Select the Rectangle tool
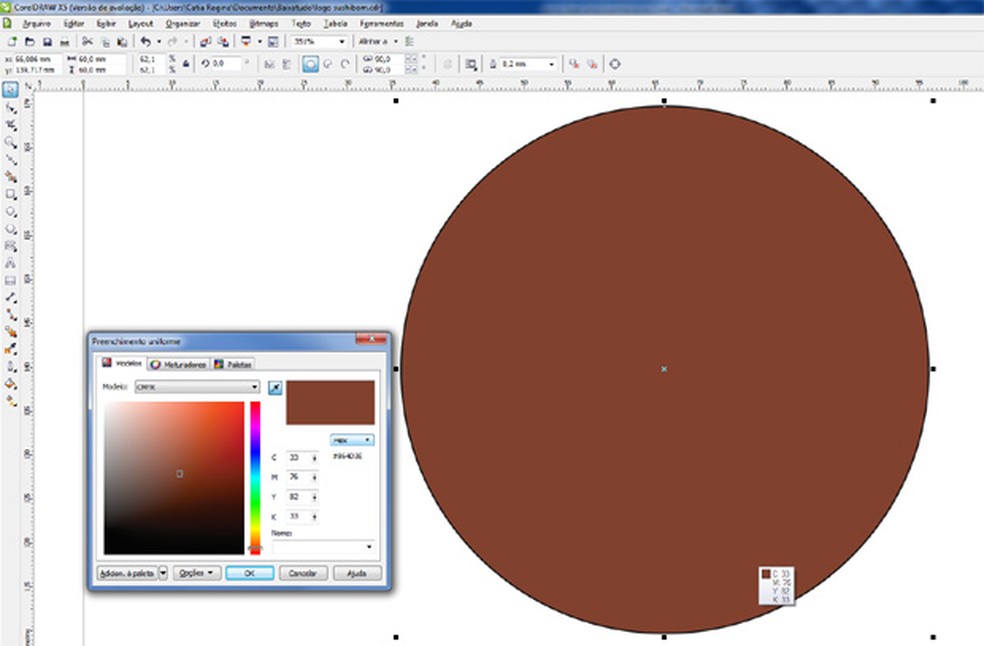The height and width of the screenshot is (646, 984). (10, 194)
